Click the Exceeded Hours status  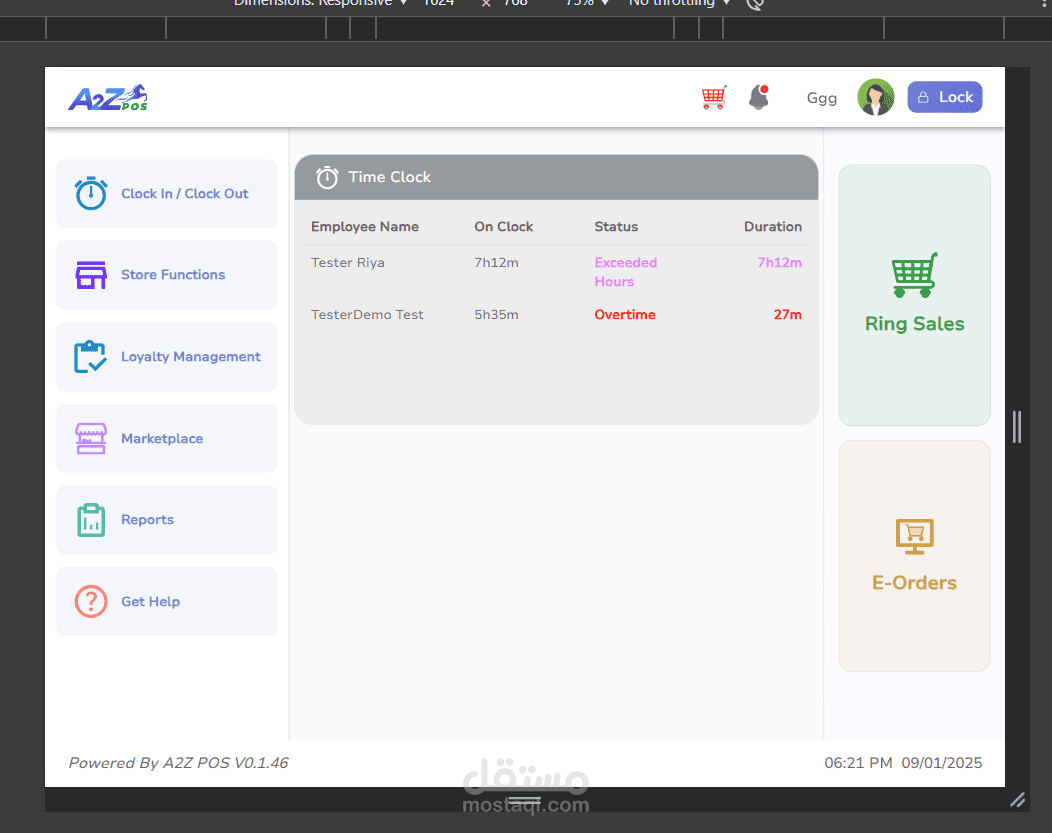point(626,272)
